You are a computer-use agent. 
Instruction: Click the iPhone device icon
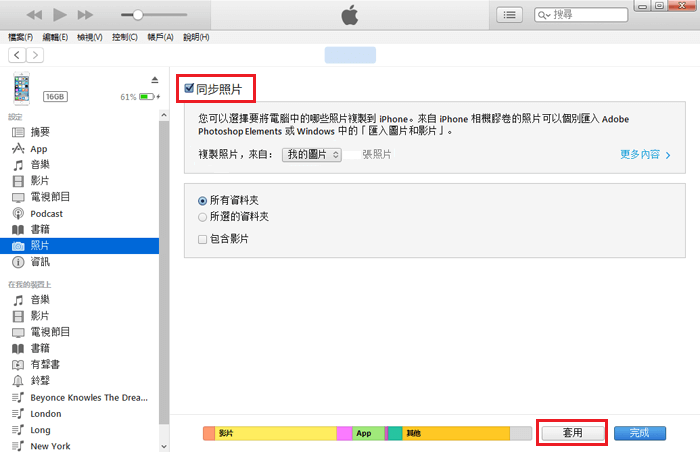[x=21, y=88]
